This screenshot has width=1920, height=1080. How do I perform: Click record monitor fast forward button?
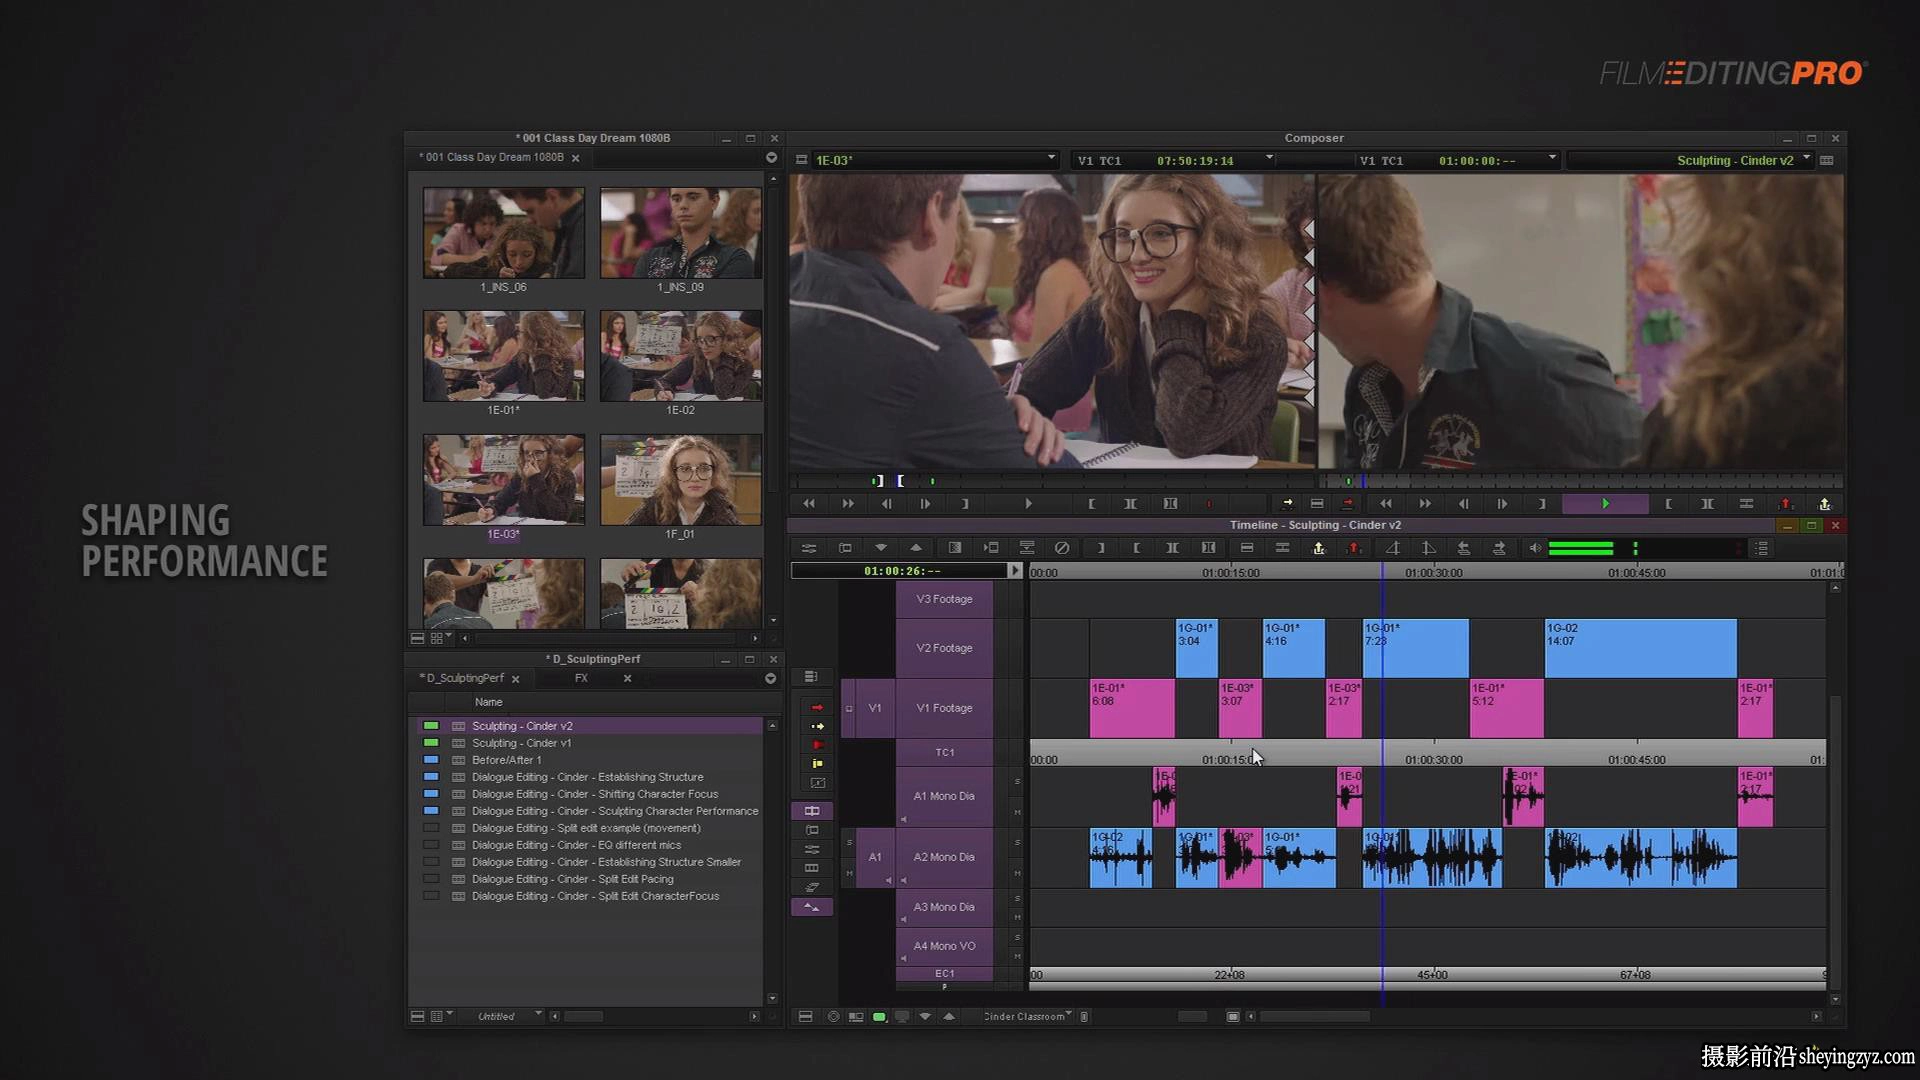[x=1425, y=504]
